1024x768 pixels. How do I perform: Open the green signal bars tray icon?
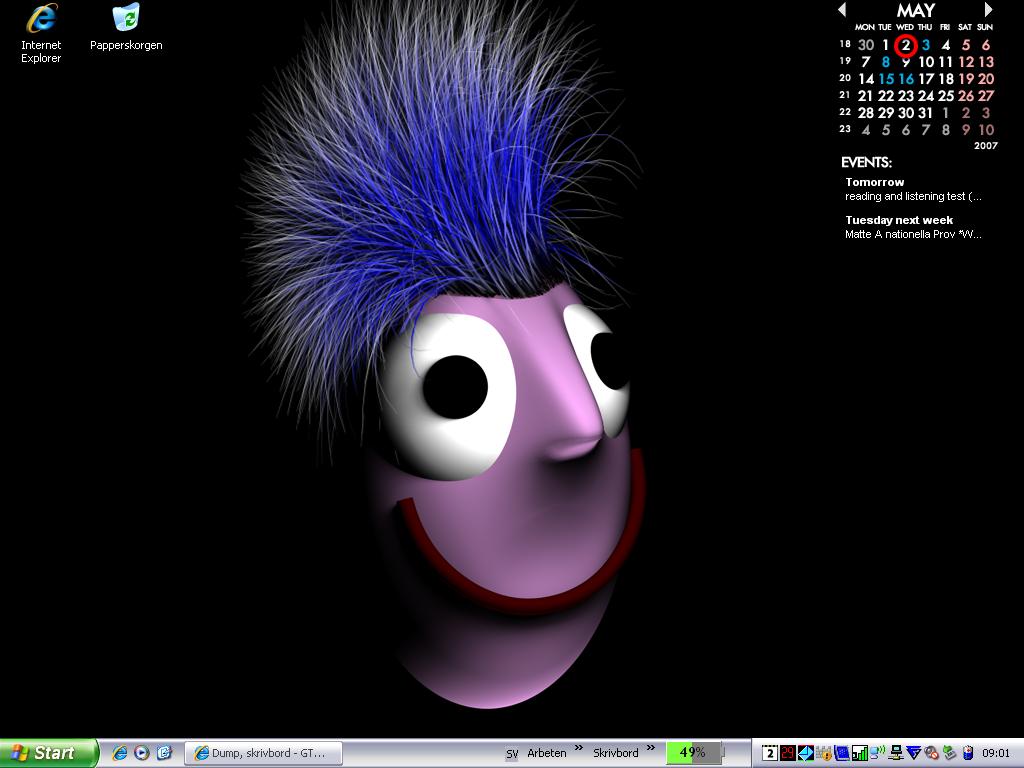point(859,753)
